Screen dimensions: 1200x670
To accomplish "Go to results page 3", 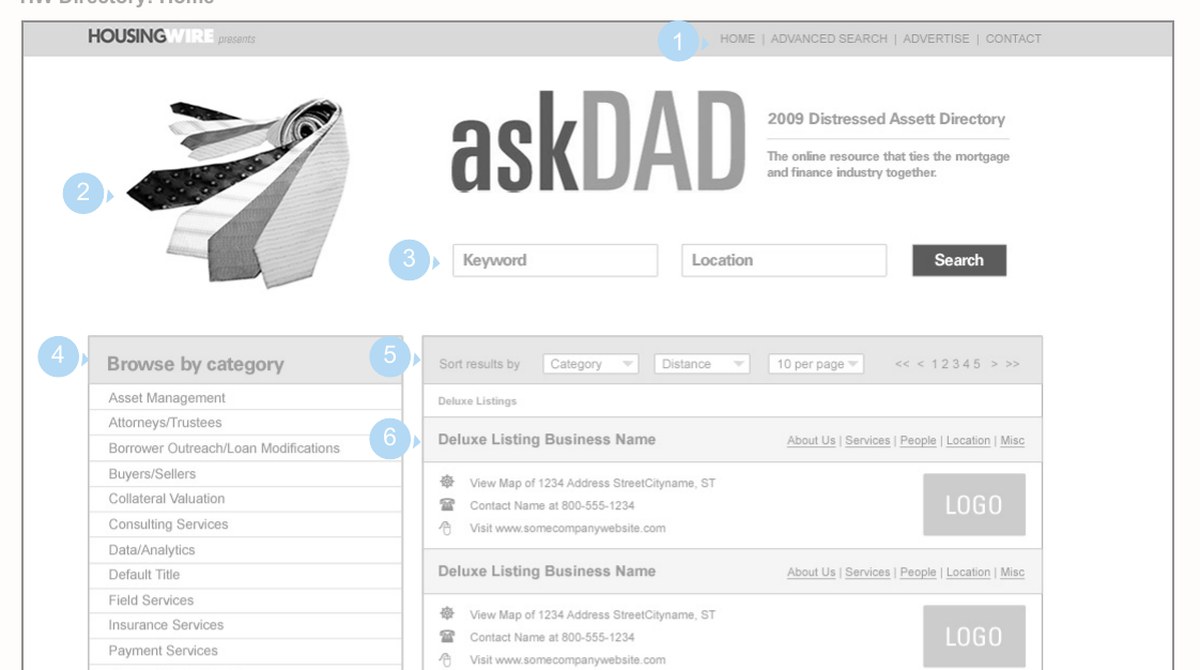I will pyautogui.click(x=956, y=364).
